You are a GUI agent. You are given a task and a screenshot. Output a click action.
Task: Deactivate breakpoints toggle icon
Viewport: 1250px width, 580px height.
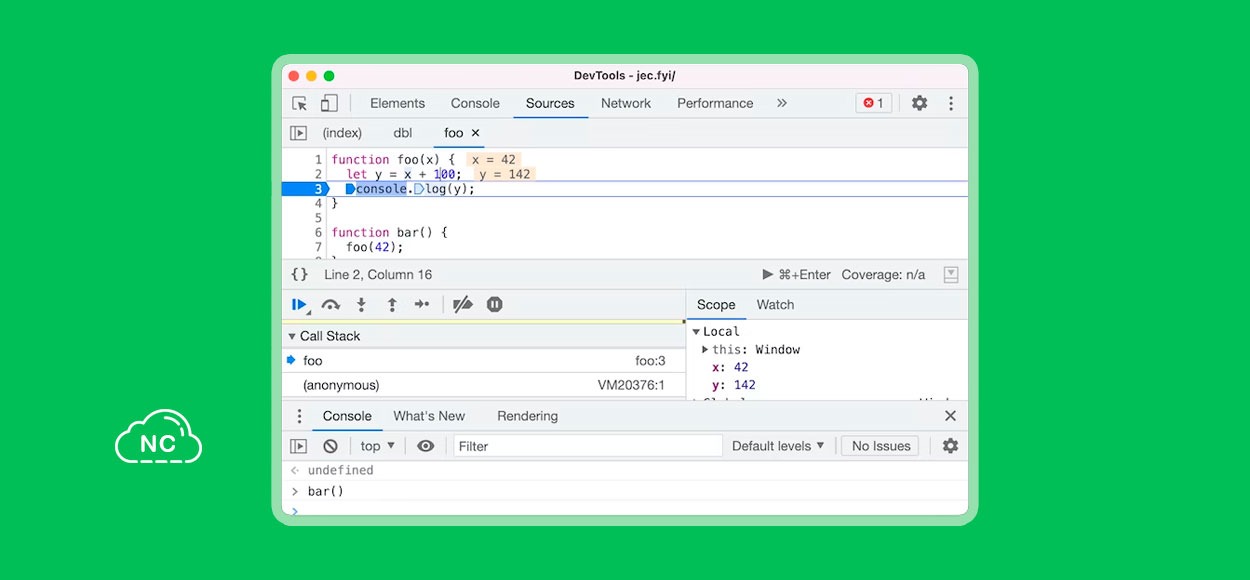click(x=462, y=305)
